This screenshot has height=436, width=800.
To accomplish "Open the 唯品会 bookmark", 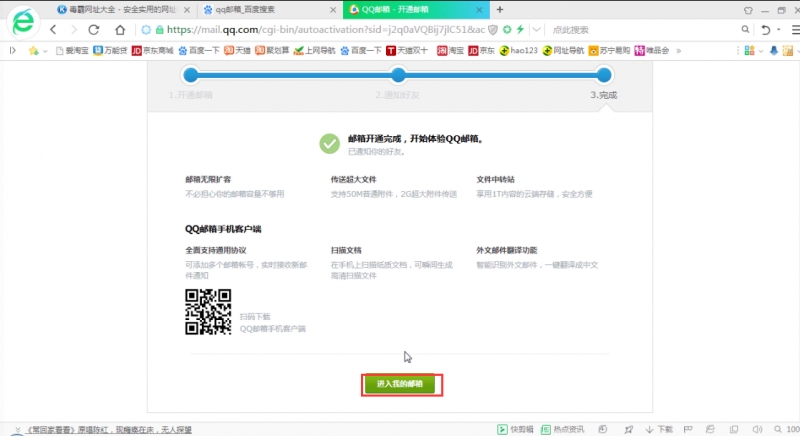I will coord(652,50).
